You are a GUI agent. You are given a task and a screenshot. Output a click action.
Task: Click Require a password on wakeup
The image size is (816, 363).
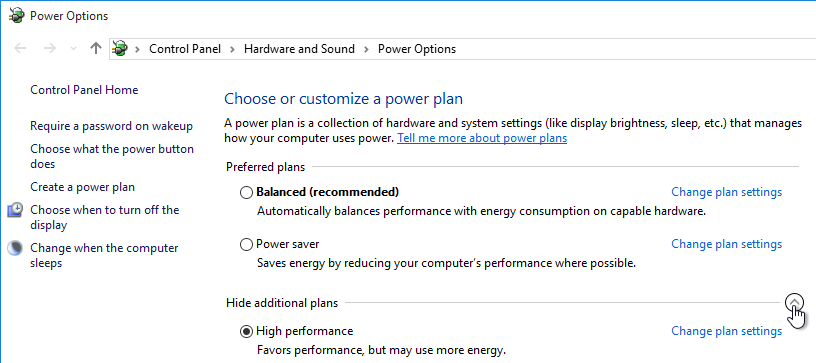(x=111, y=126)
